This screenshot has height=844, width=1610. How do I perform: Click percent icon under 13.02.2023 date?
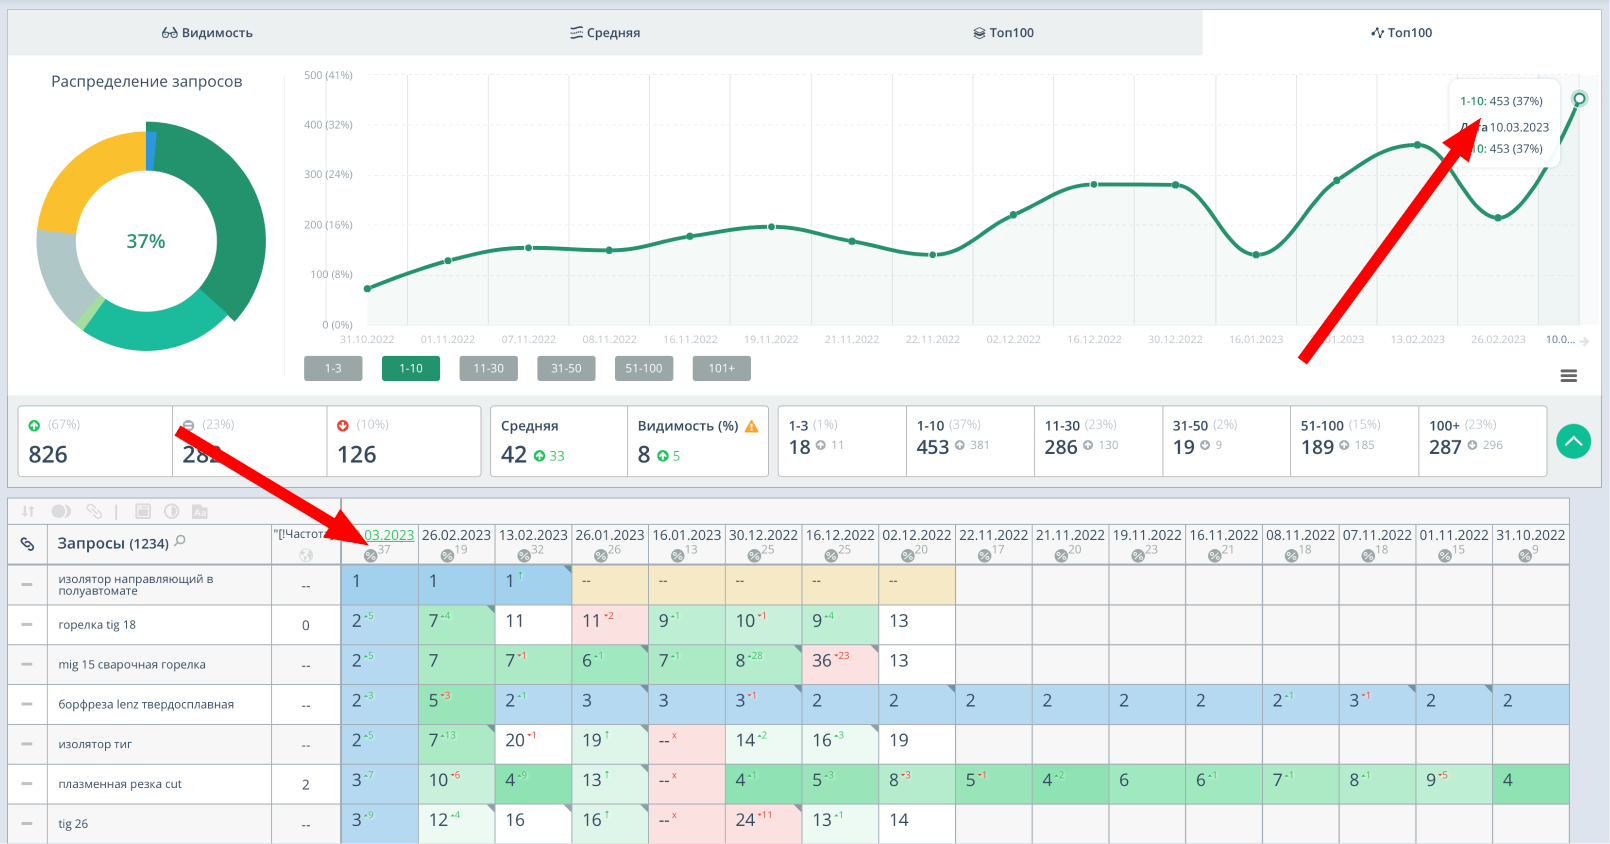tap(524, 556)
